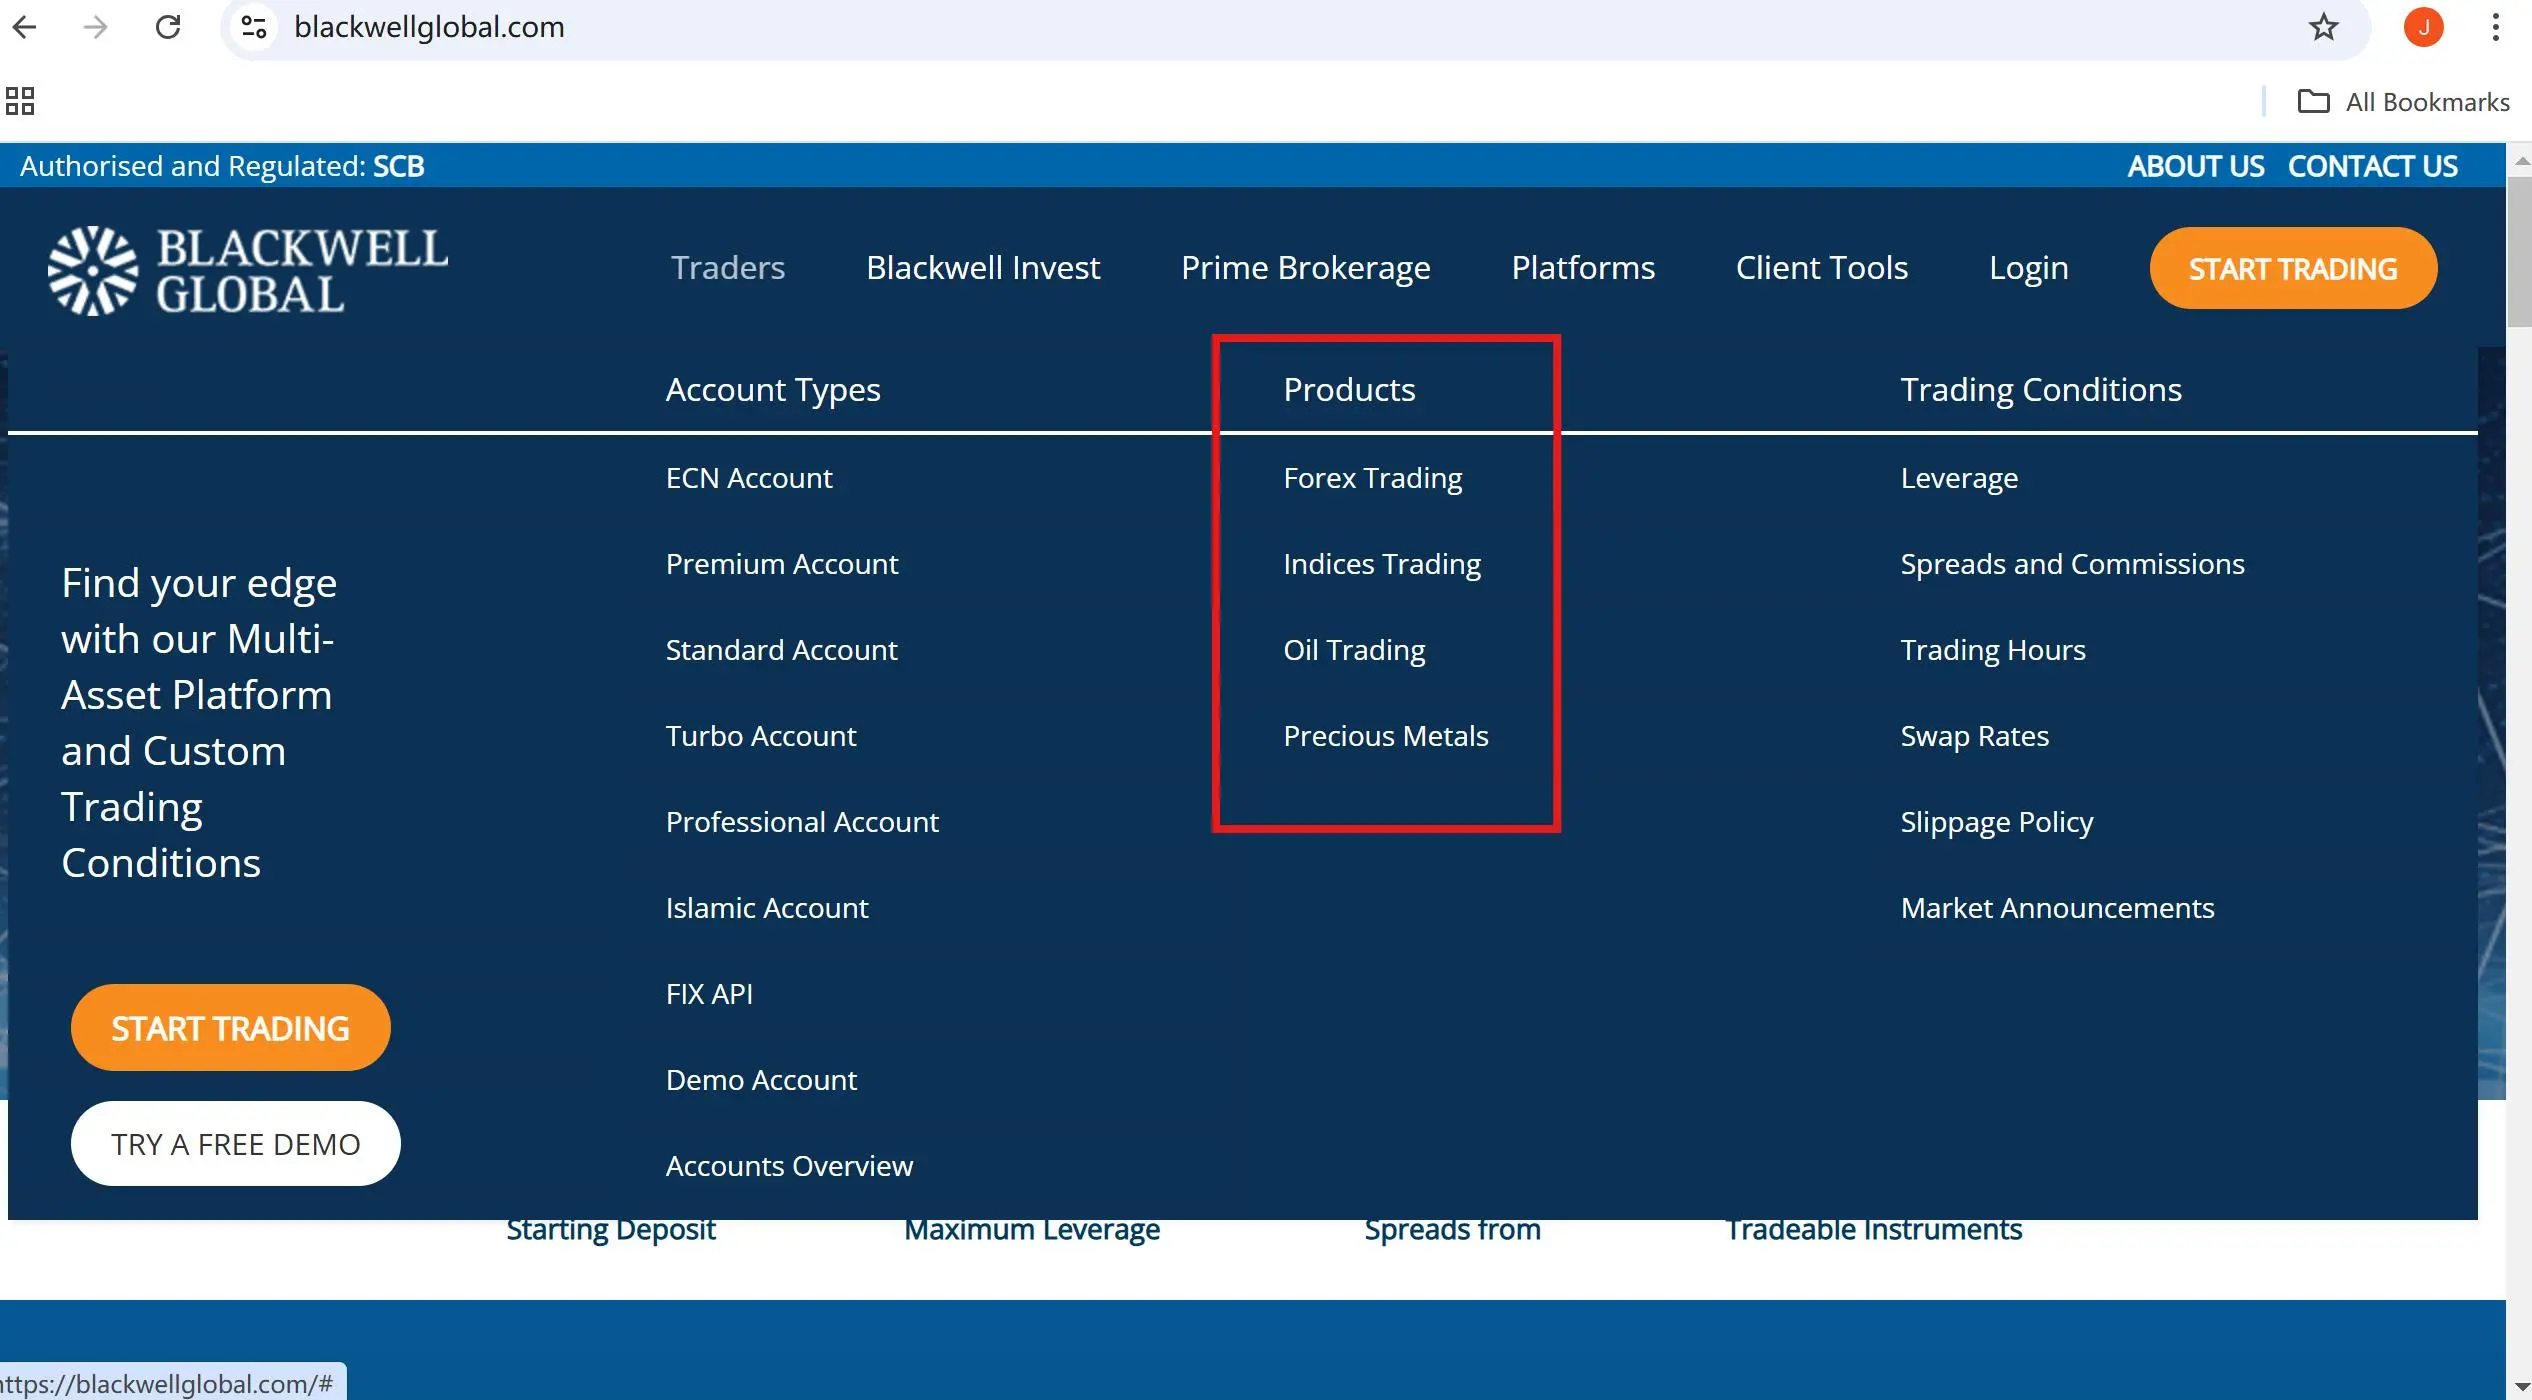Open Spreads and Commissions page
The width and height of the screenshot is (2532, 1400).
2072,564
